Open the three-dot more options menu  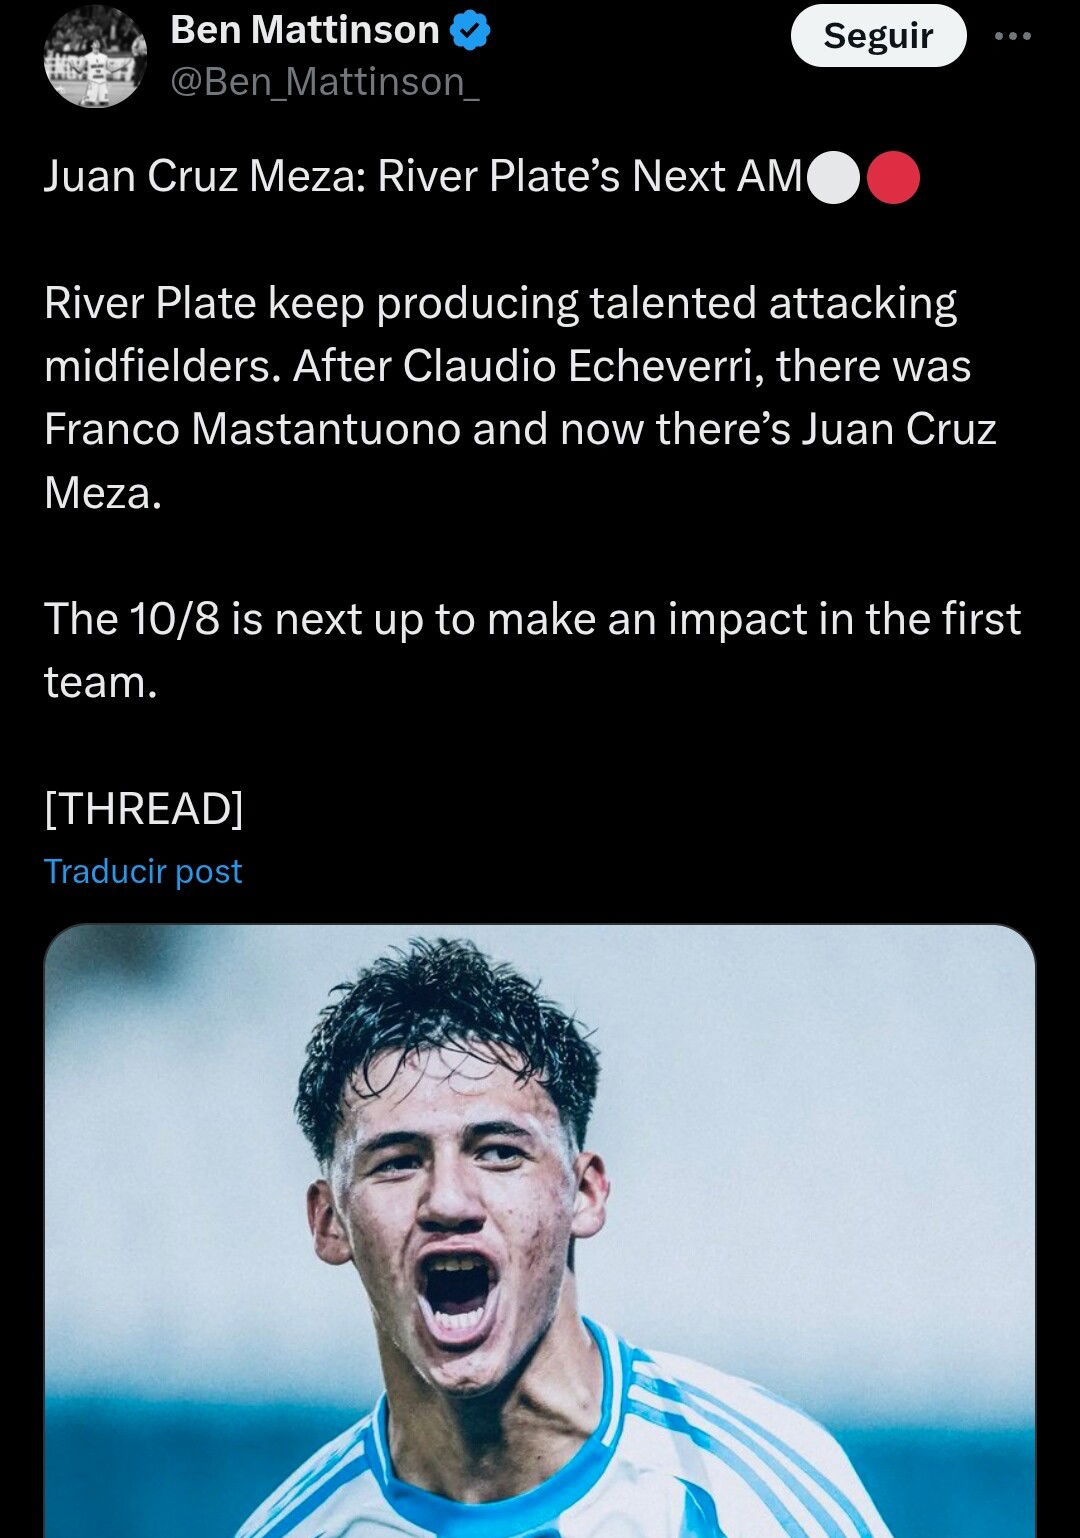[x=1013, y=36]
